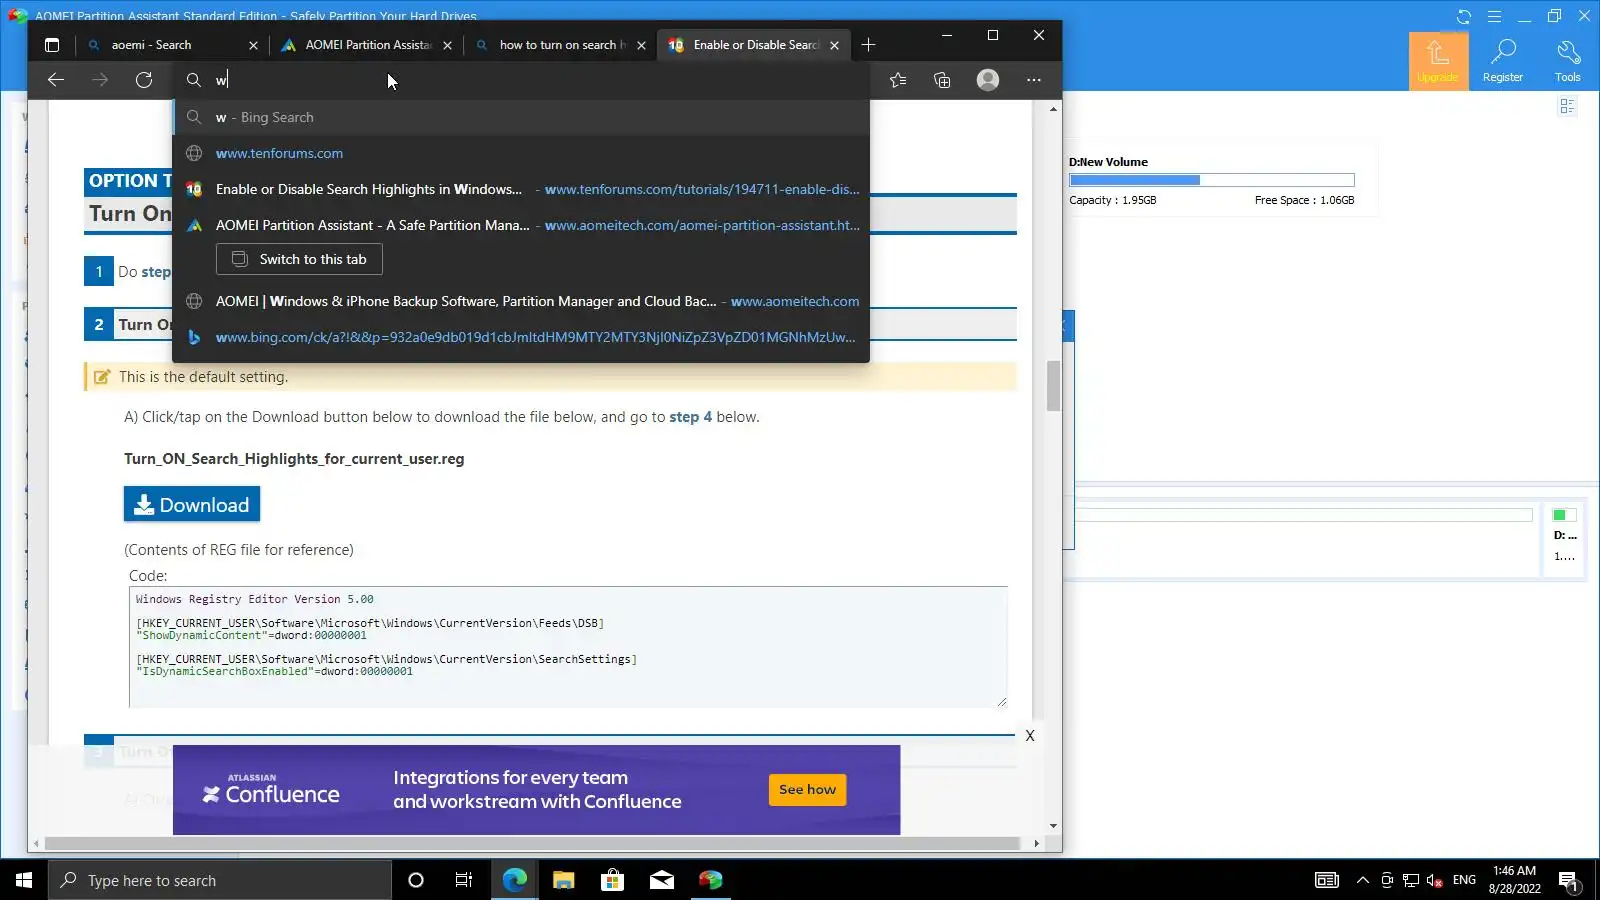Click the blue Download button
The width and height of the screenshot is (1600, 900).
tap(192, 504)
